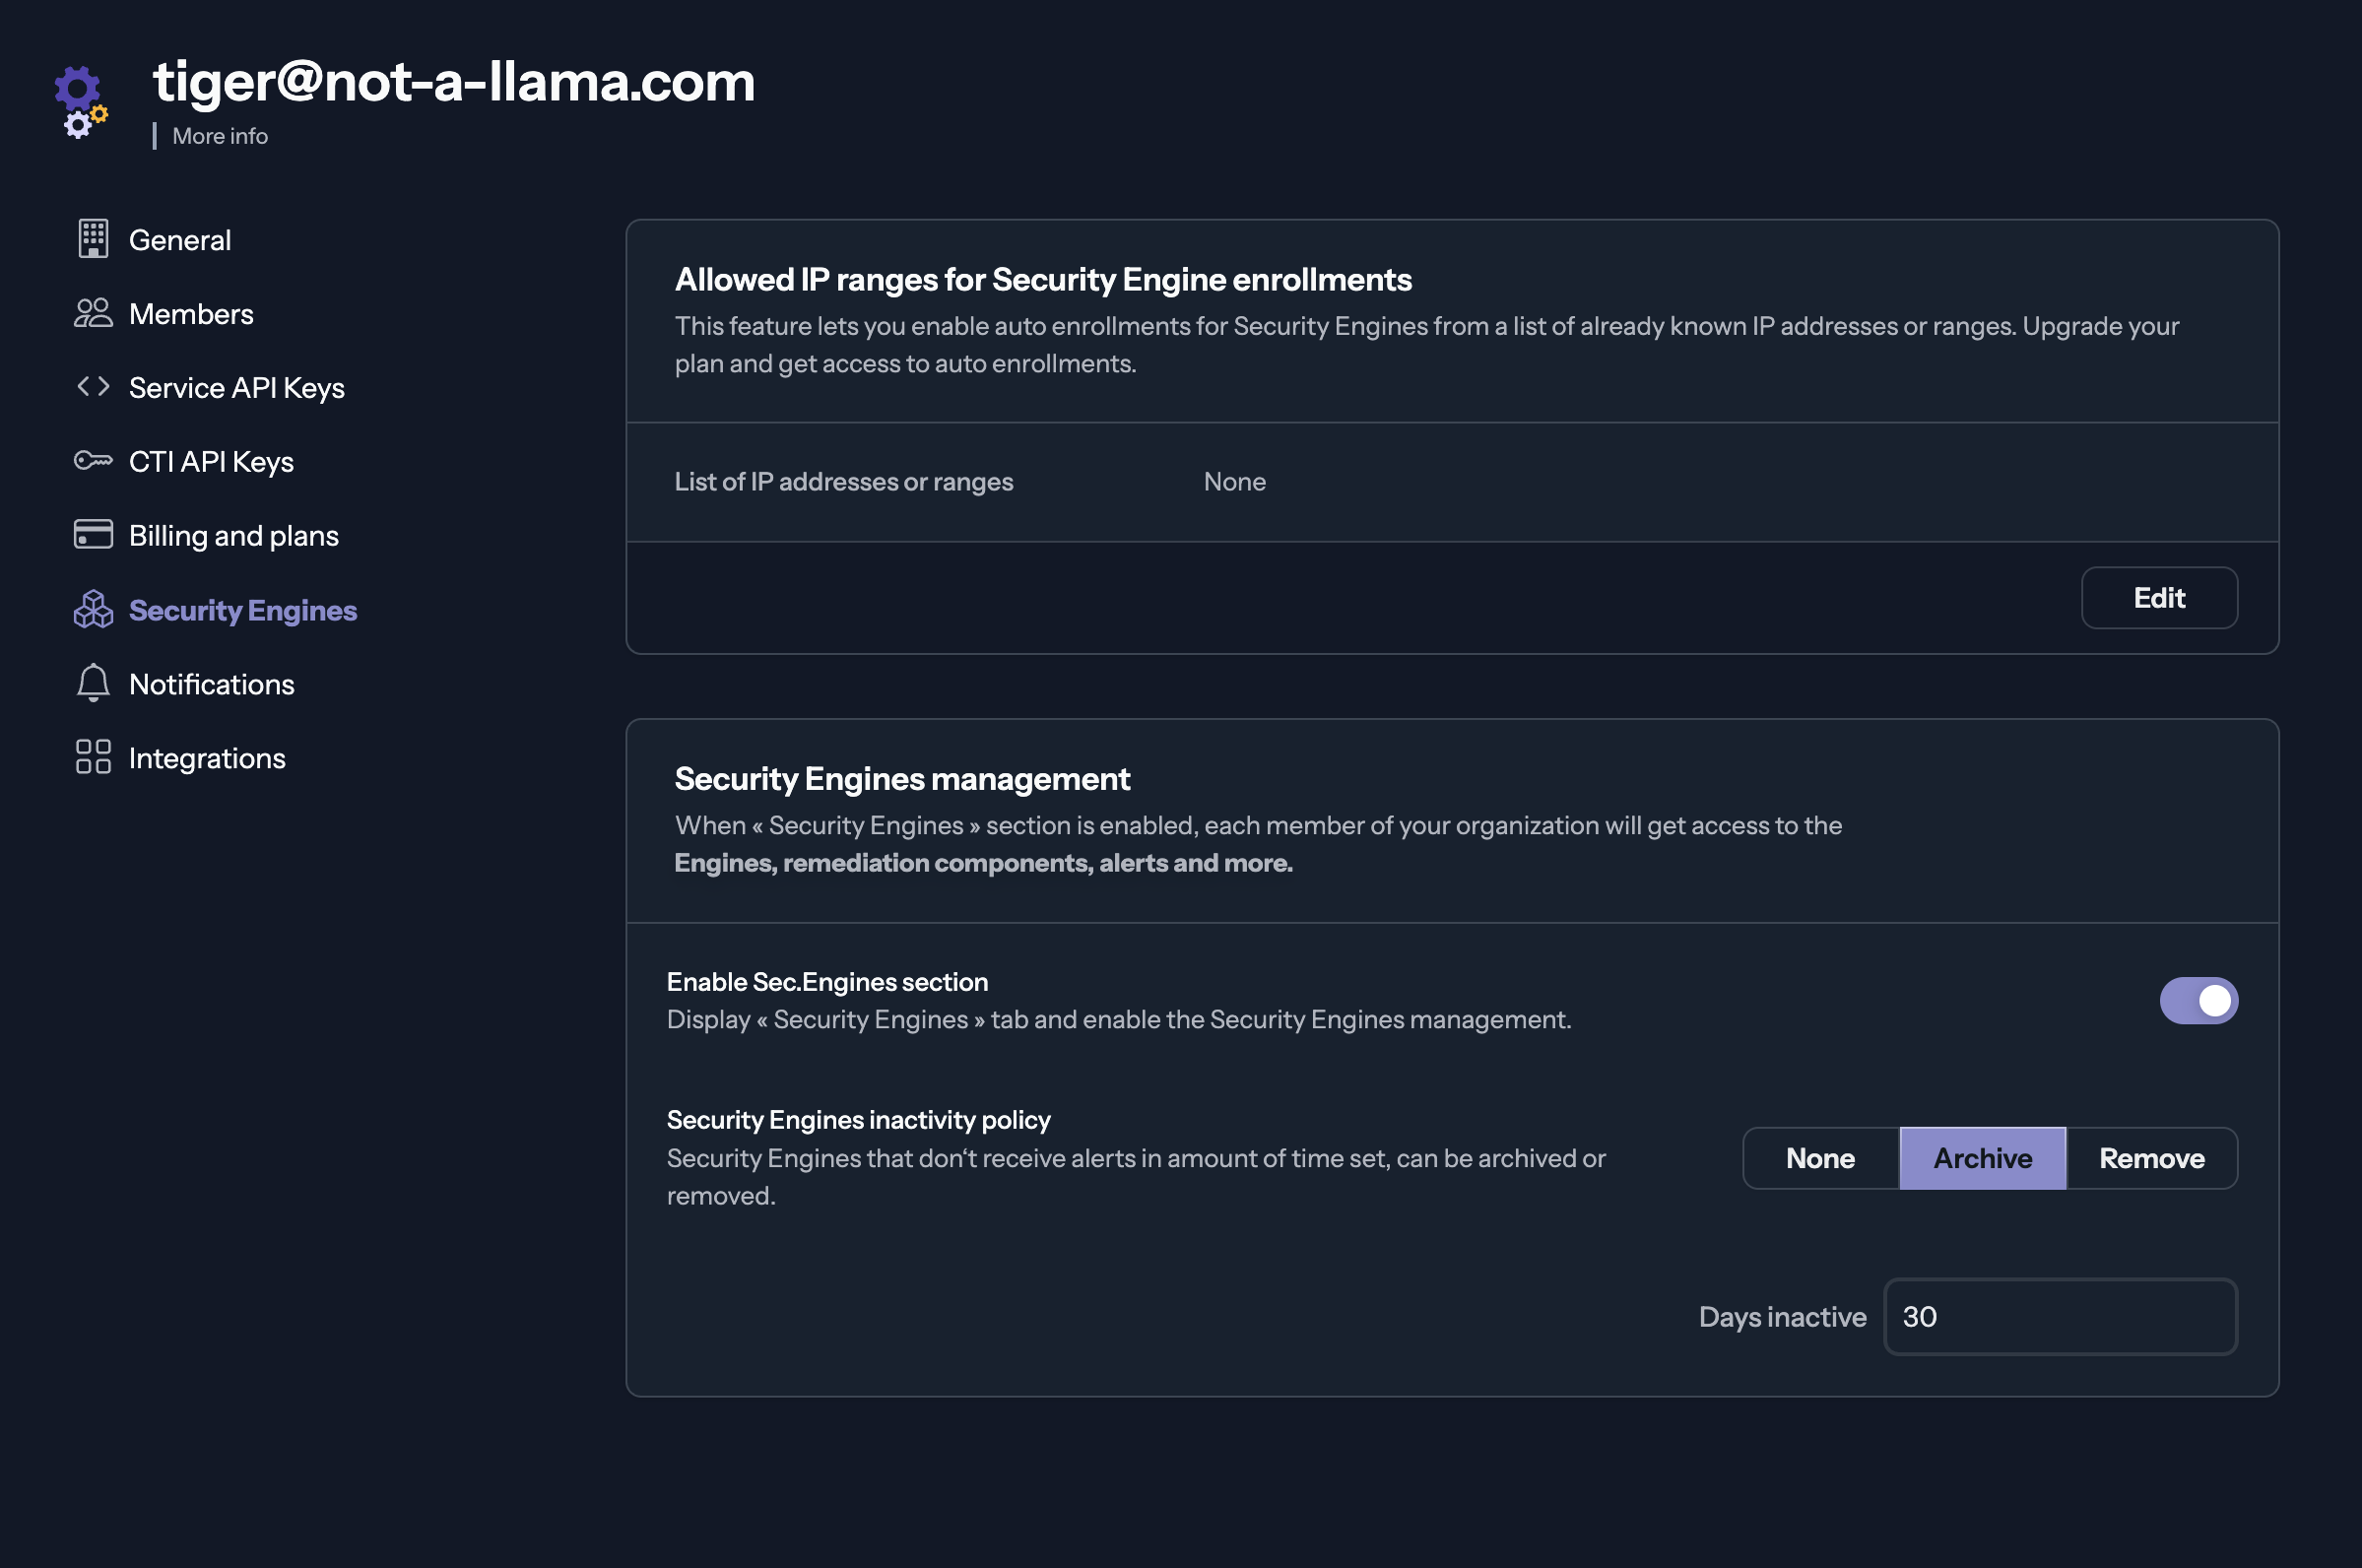Open the Notifications settings section

tap(211, 683)
